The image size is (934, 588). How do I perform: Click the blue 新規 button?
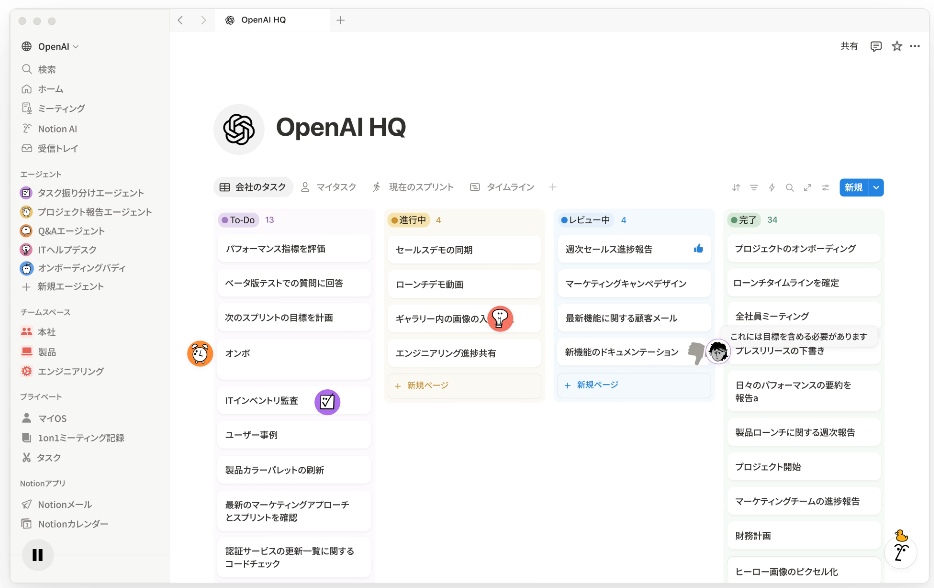pos(854,188)
